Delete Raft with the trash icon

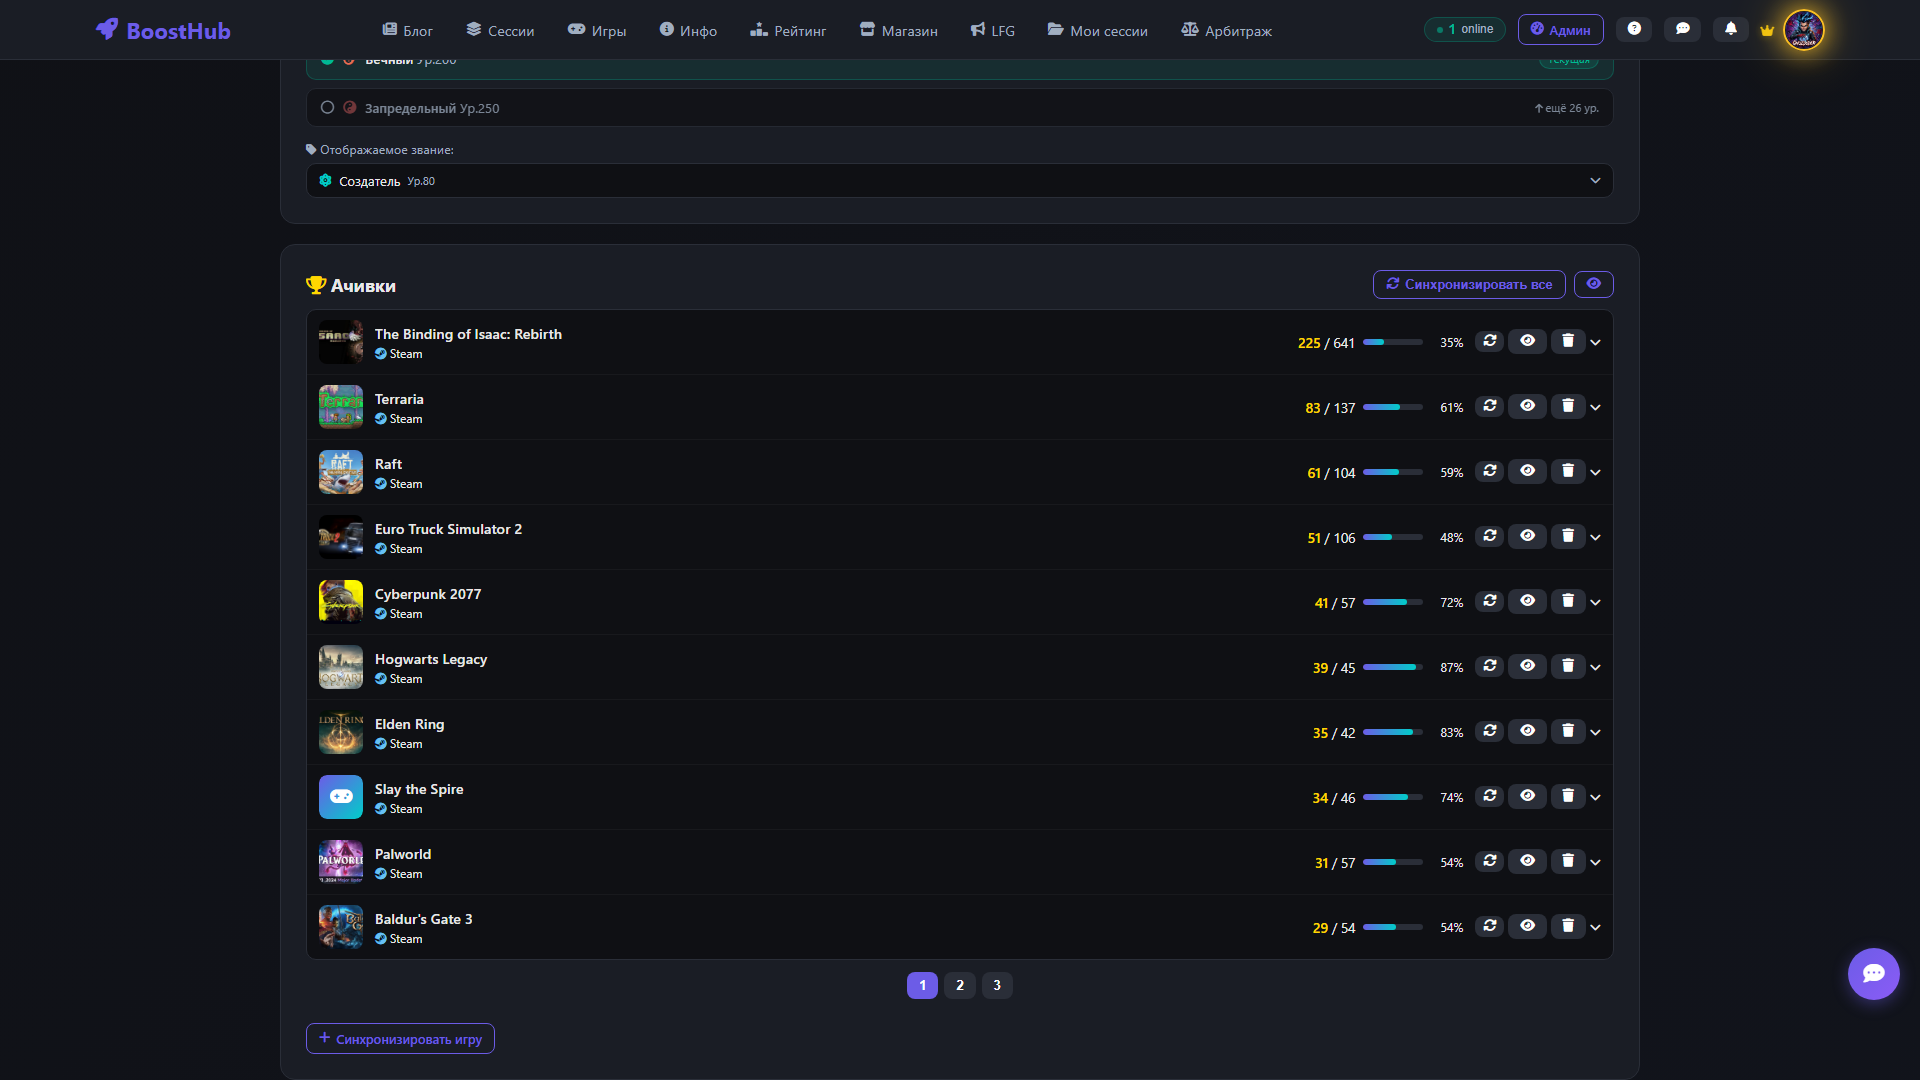(x=1567, y=471)
